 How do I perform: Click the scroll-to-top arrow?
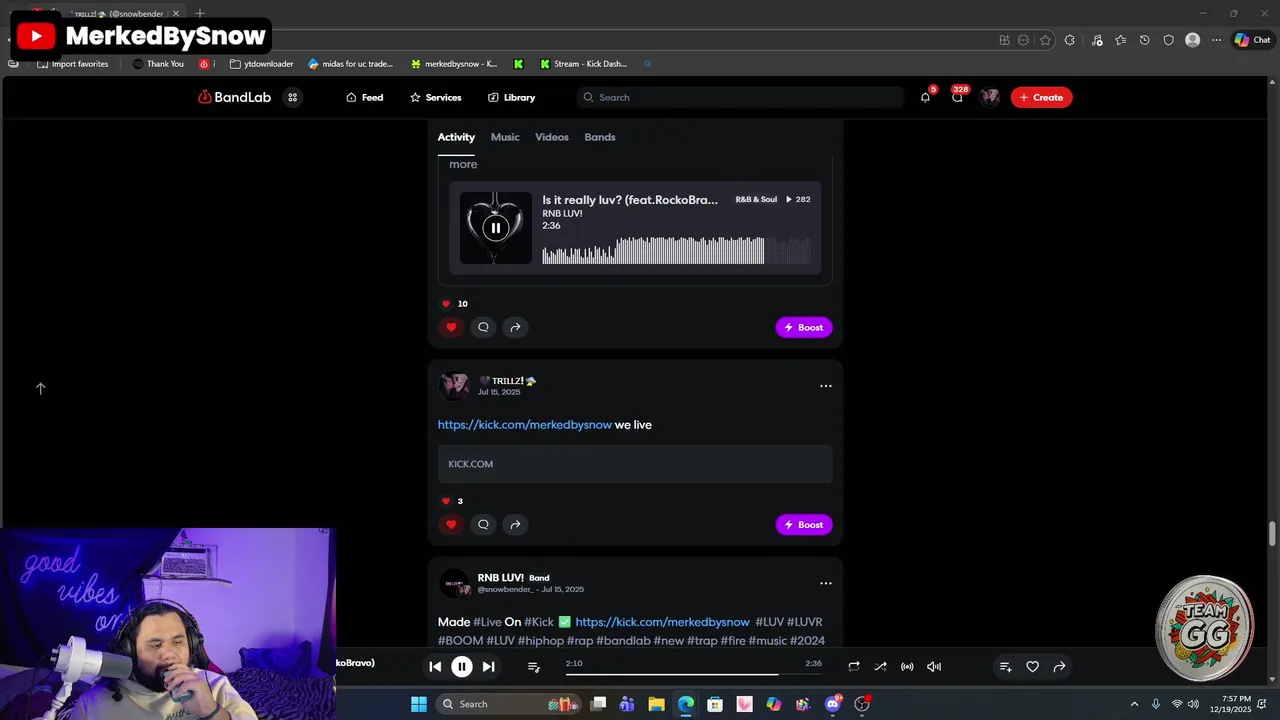[41, 388]
